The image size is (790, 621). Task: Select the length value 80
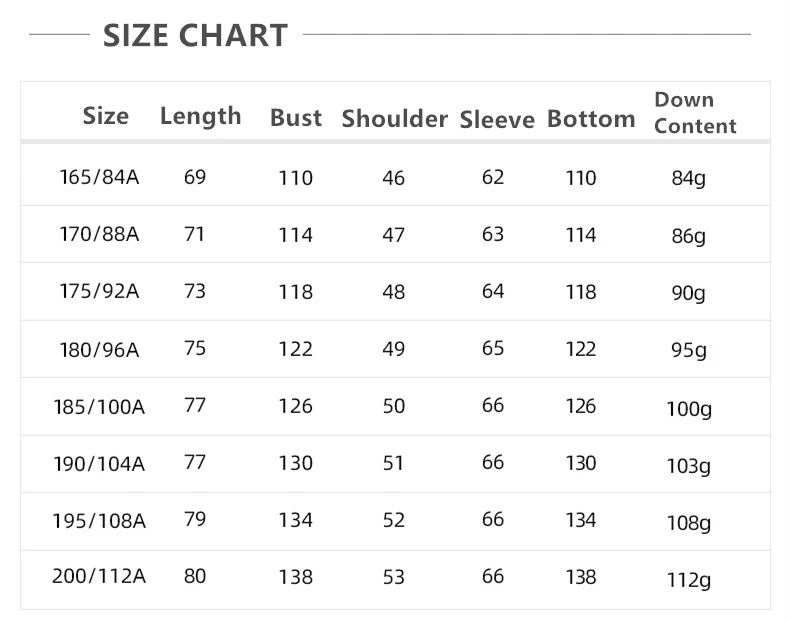(195, 576)
